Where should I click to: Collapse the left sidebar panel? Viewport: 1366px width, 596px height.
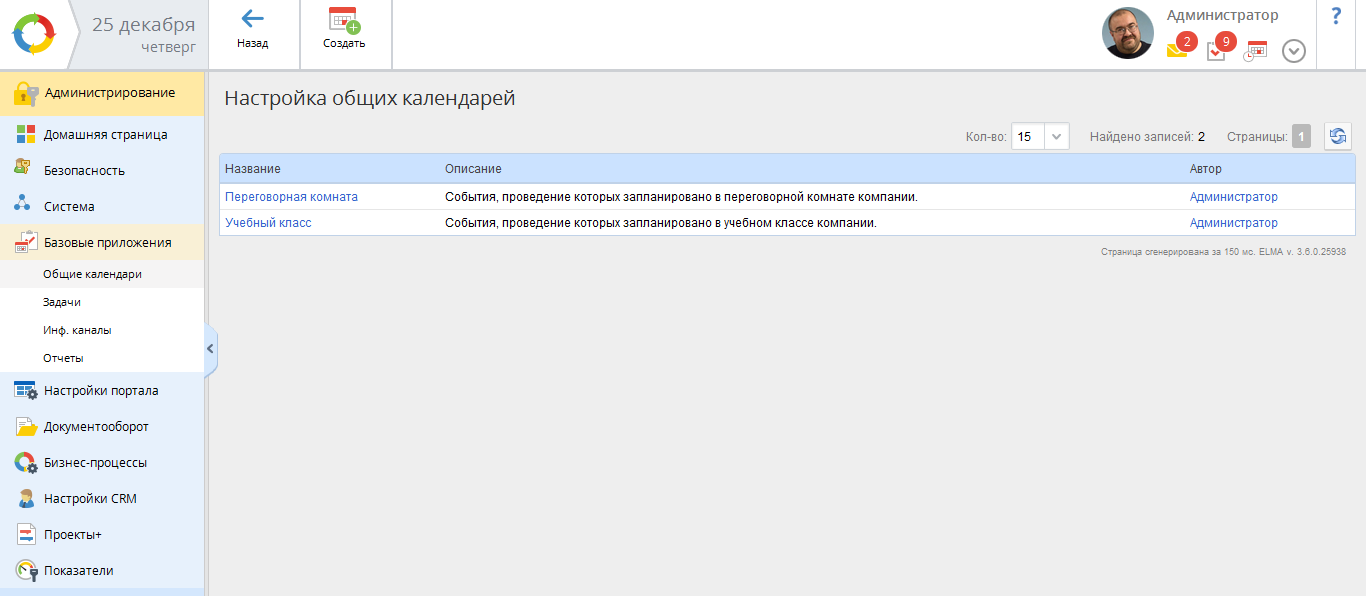click(210, 349)
